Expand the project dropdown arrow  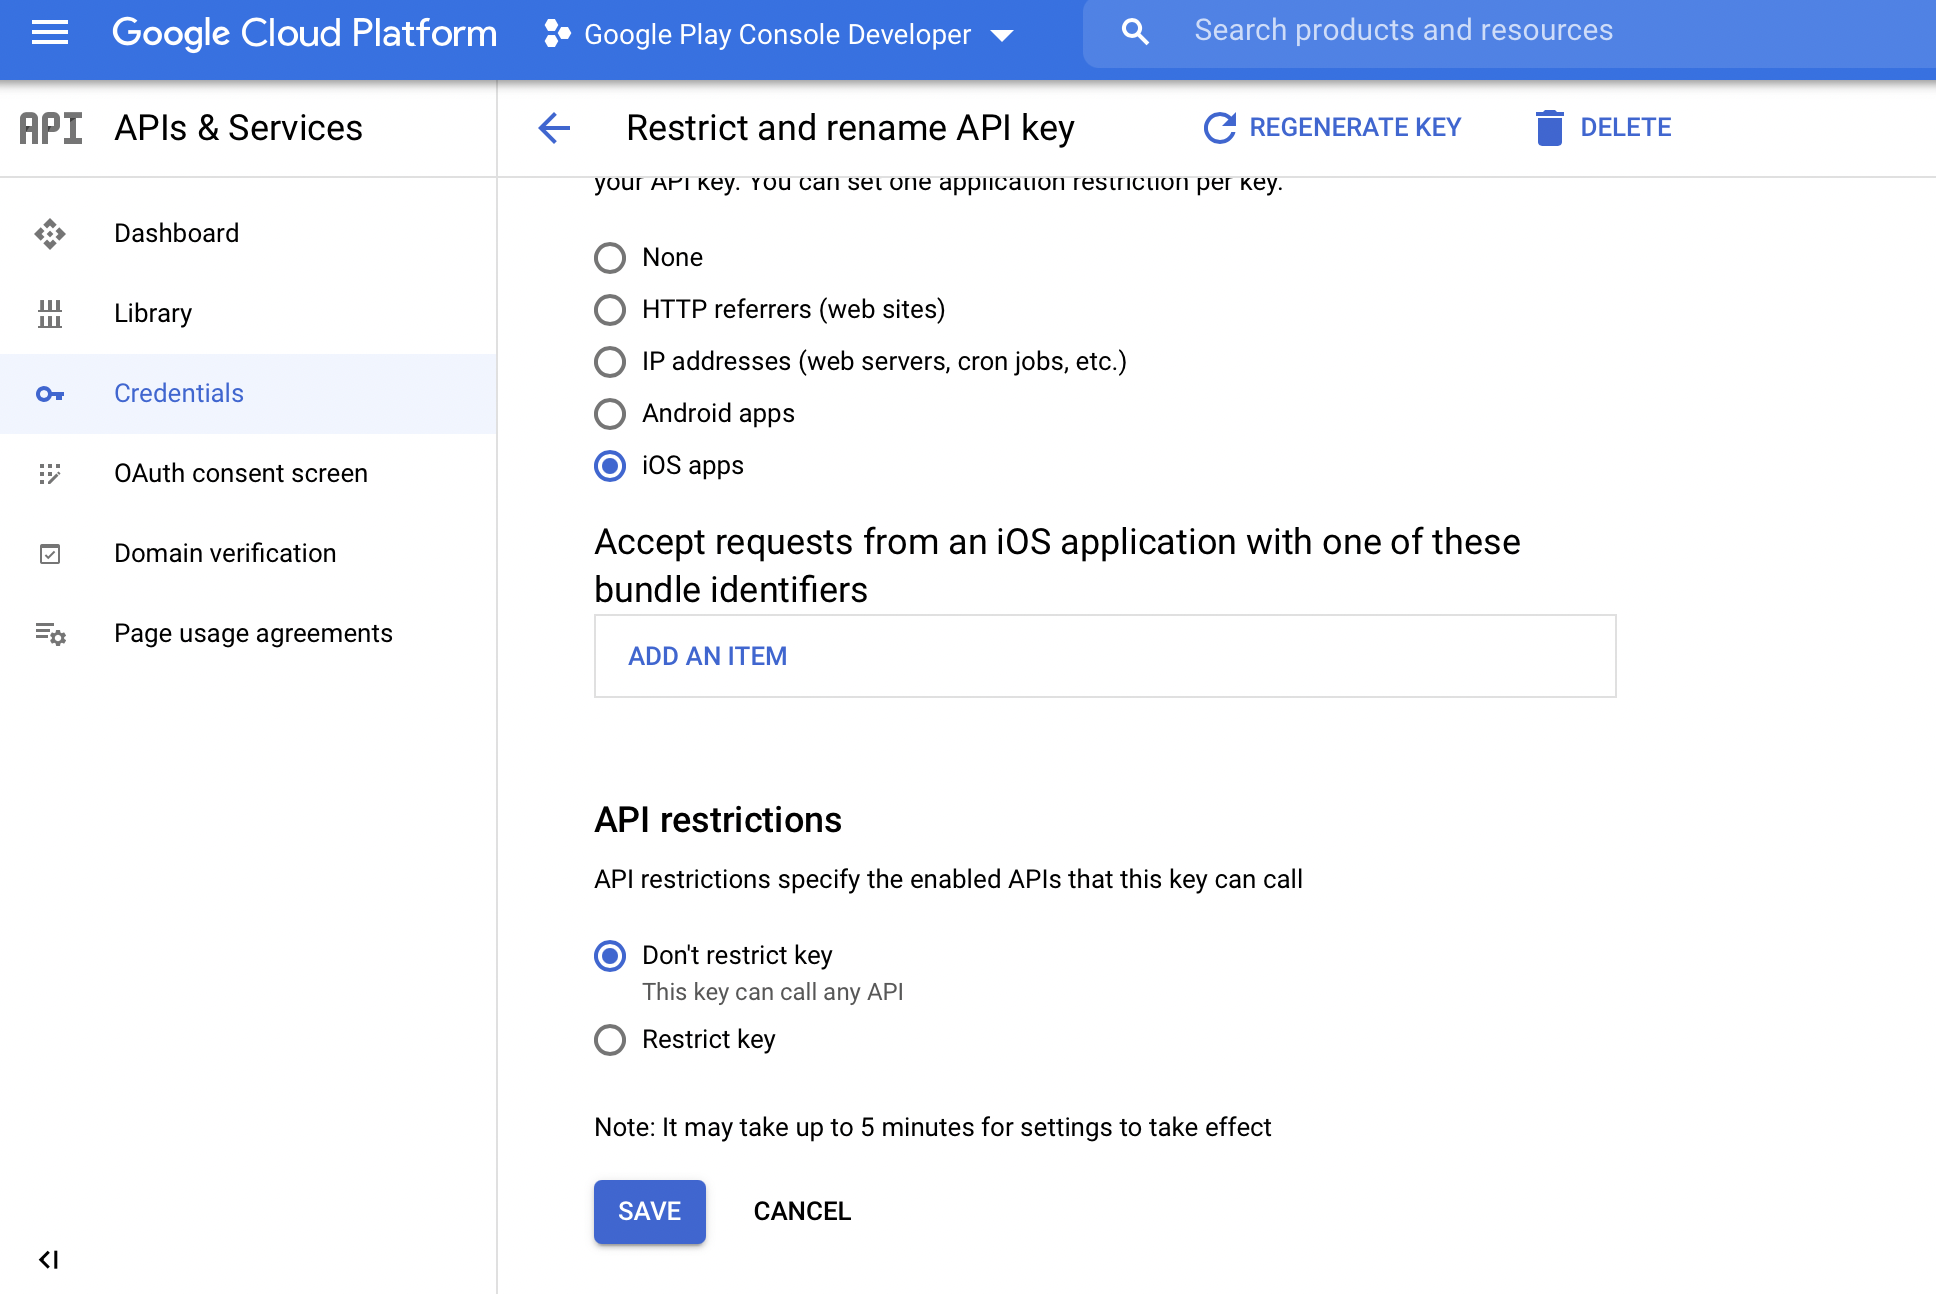[1001, 36]
